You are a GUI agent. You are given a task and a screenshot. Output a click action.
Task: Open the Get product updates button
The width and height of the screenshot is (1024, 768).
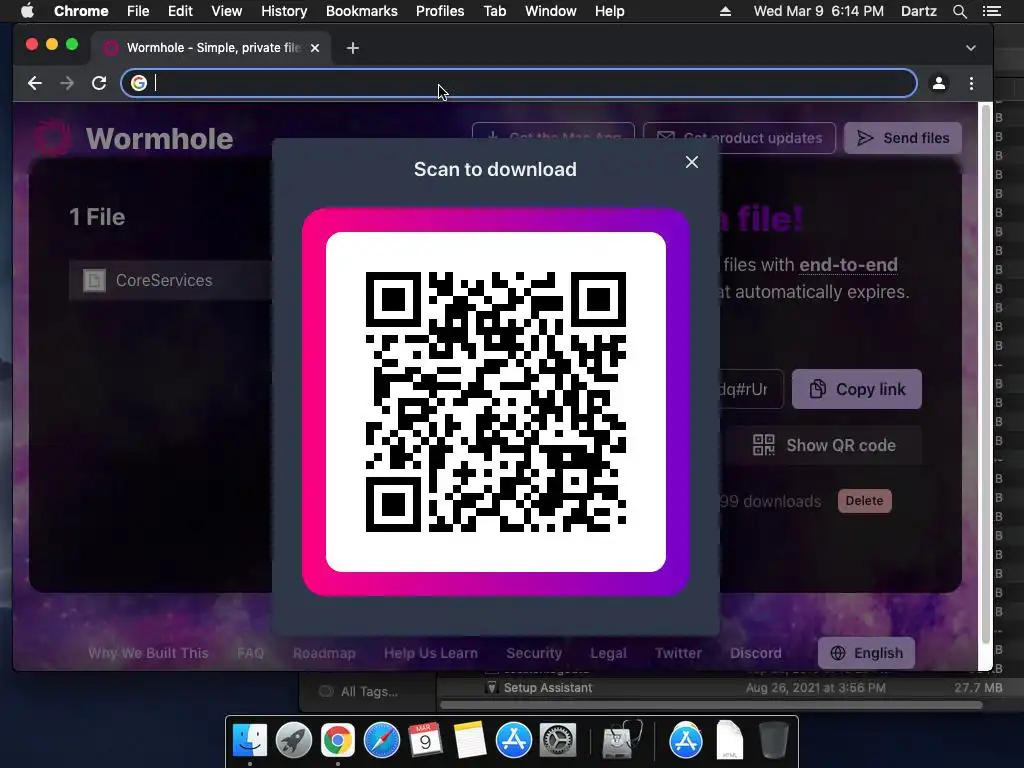[x=739, y=138]
